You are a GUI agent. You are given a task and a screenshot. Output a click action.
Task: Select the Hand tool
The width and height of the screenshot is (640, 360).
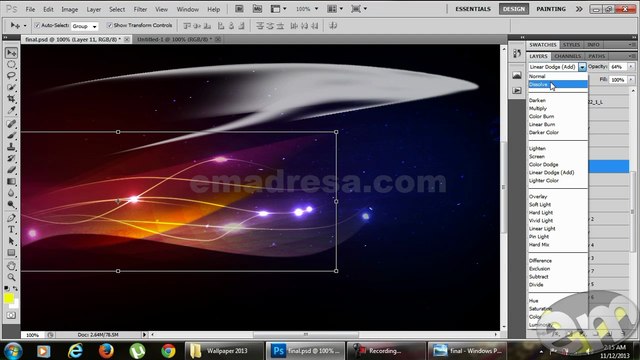(x=11, y=266)
